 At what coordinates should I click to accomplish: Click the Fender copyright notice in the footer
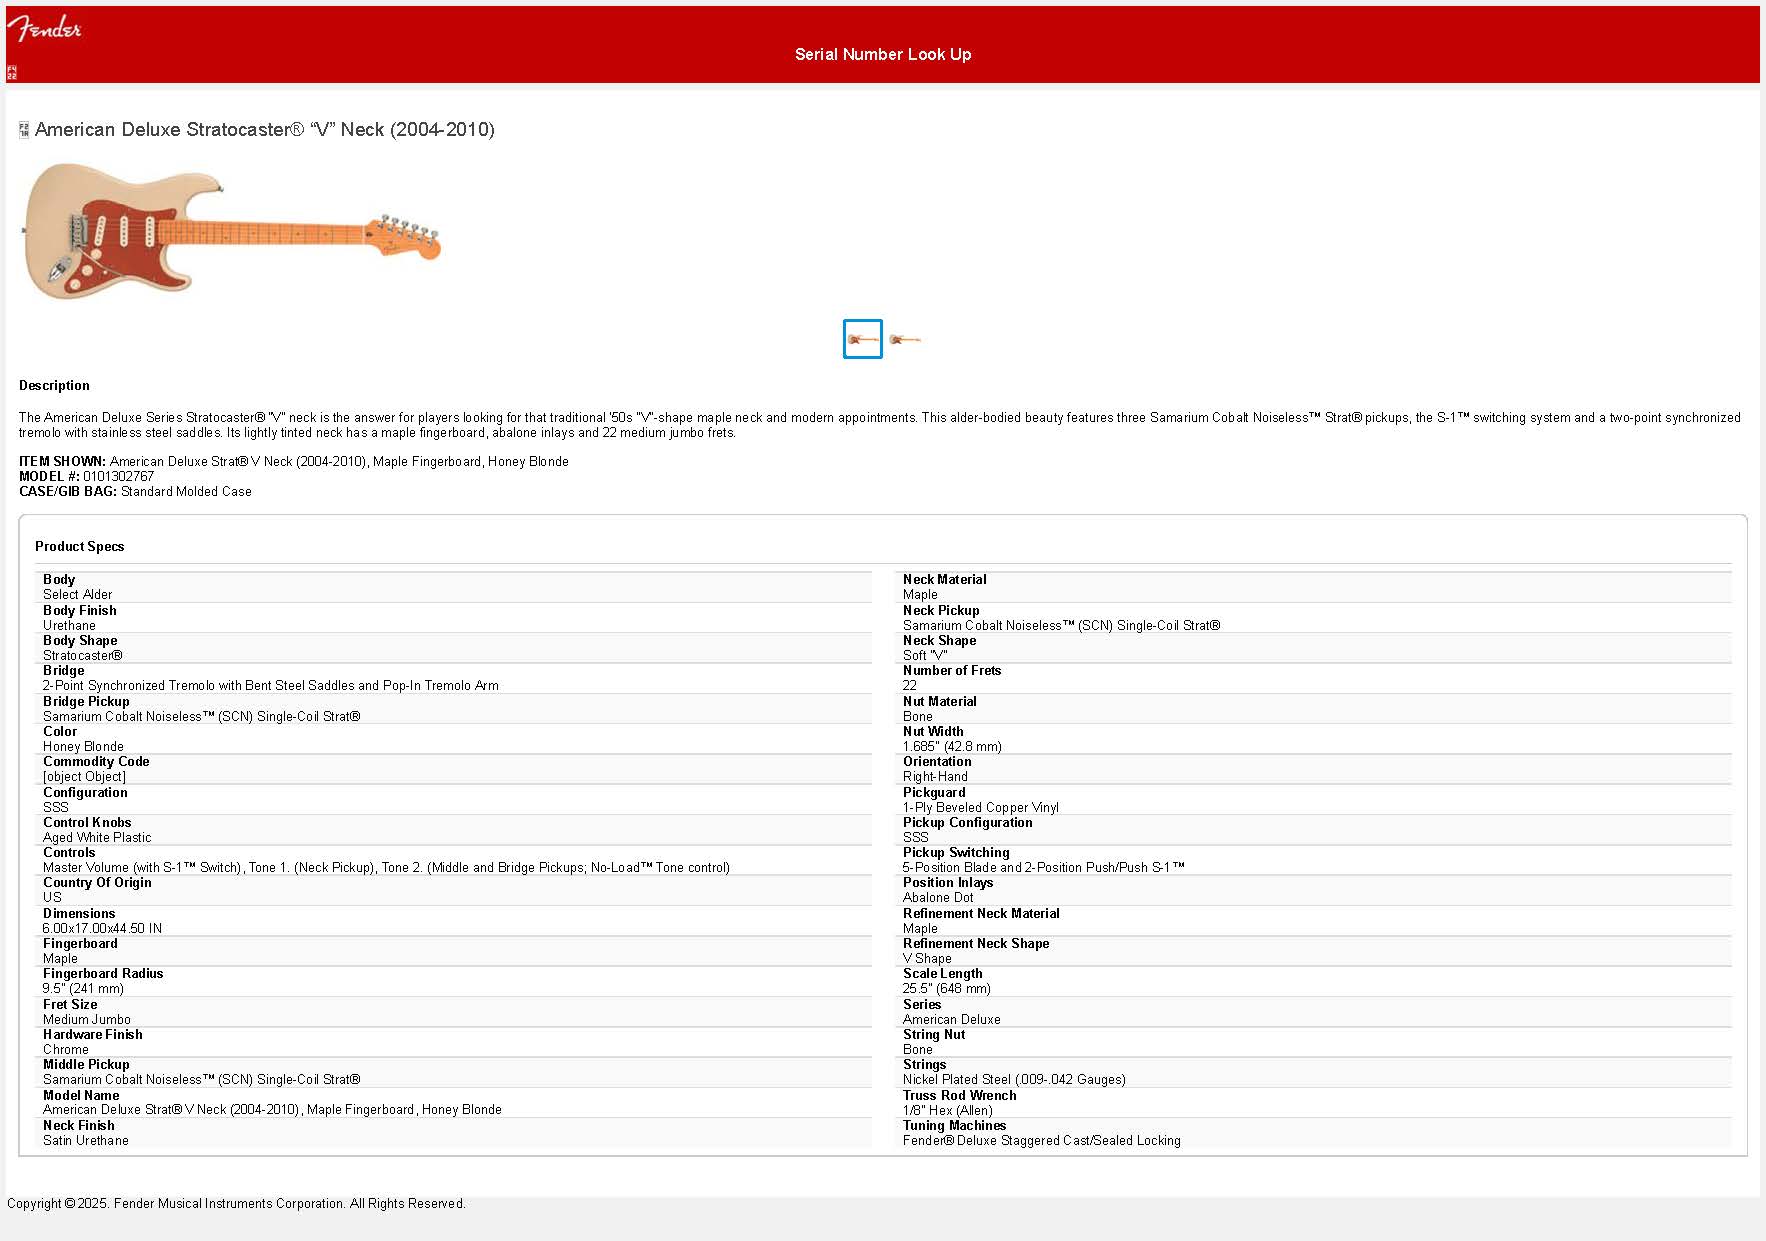tap(236, 1203)
